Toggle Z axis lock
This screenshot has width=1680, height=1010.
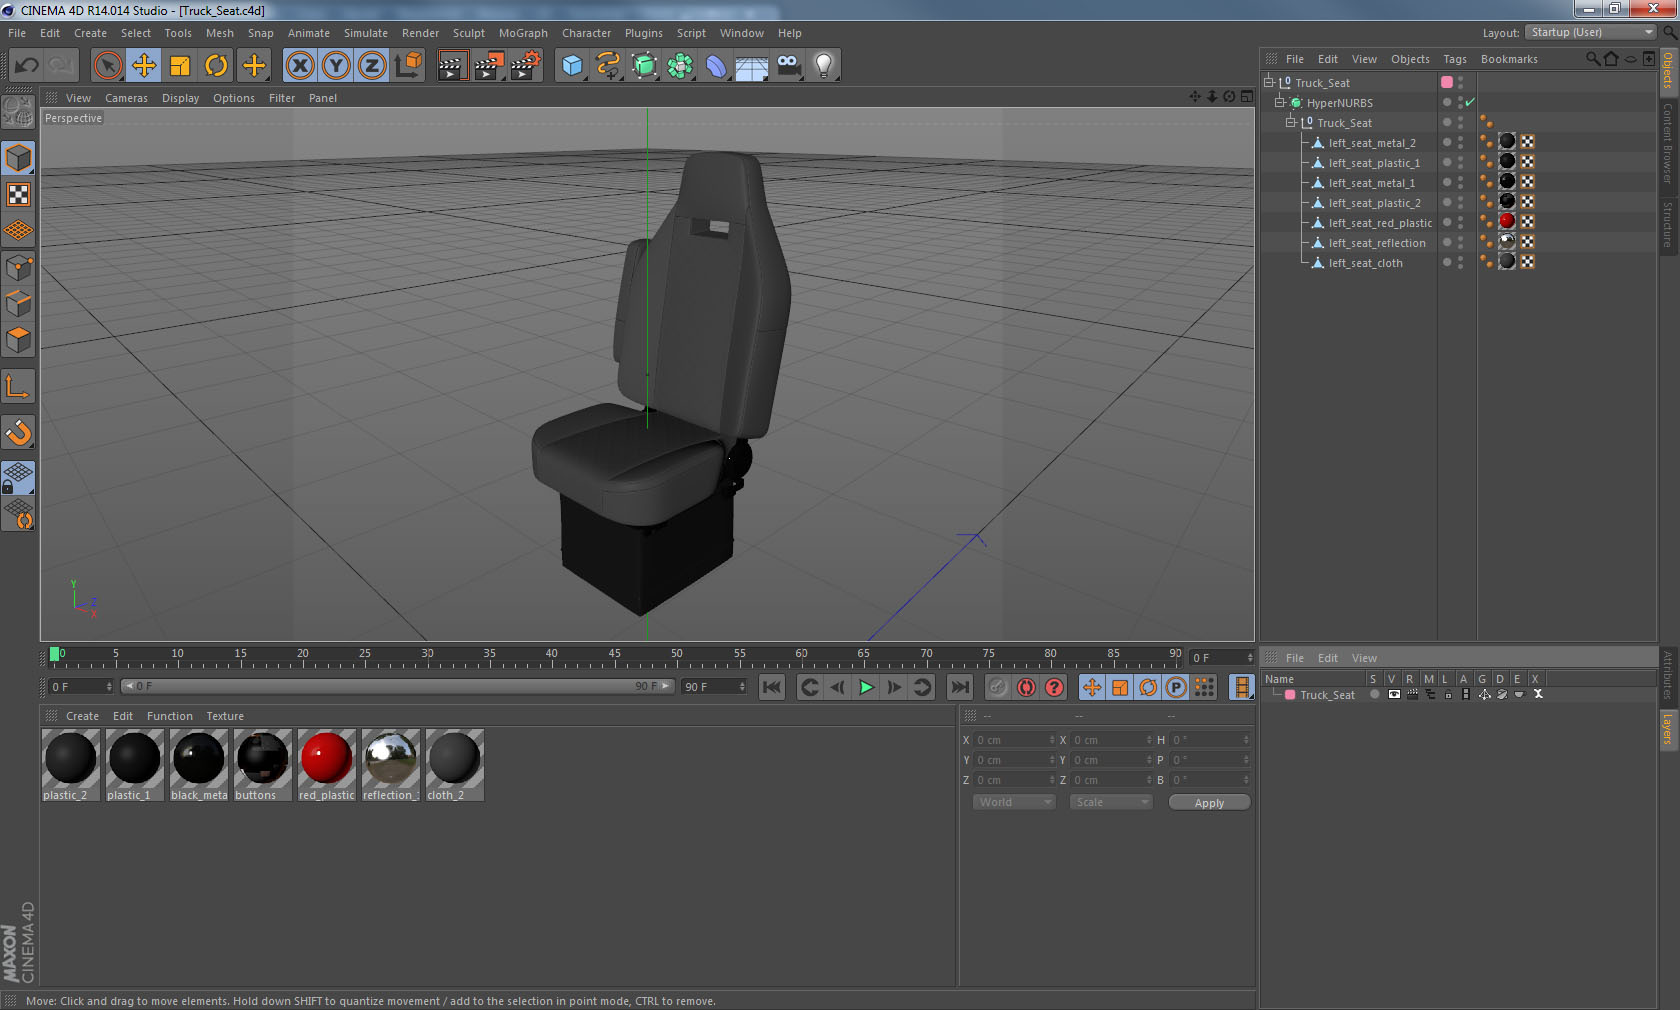click(x=372, y=66)
